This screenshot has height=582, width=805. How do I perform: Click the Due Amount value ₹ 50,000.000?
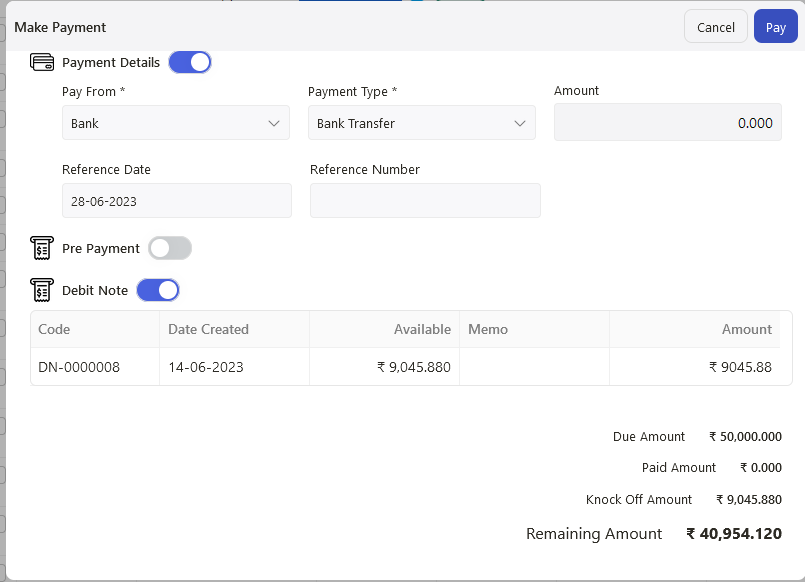coord(745,437)
